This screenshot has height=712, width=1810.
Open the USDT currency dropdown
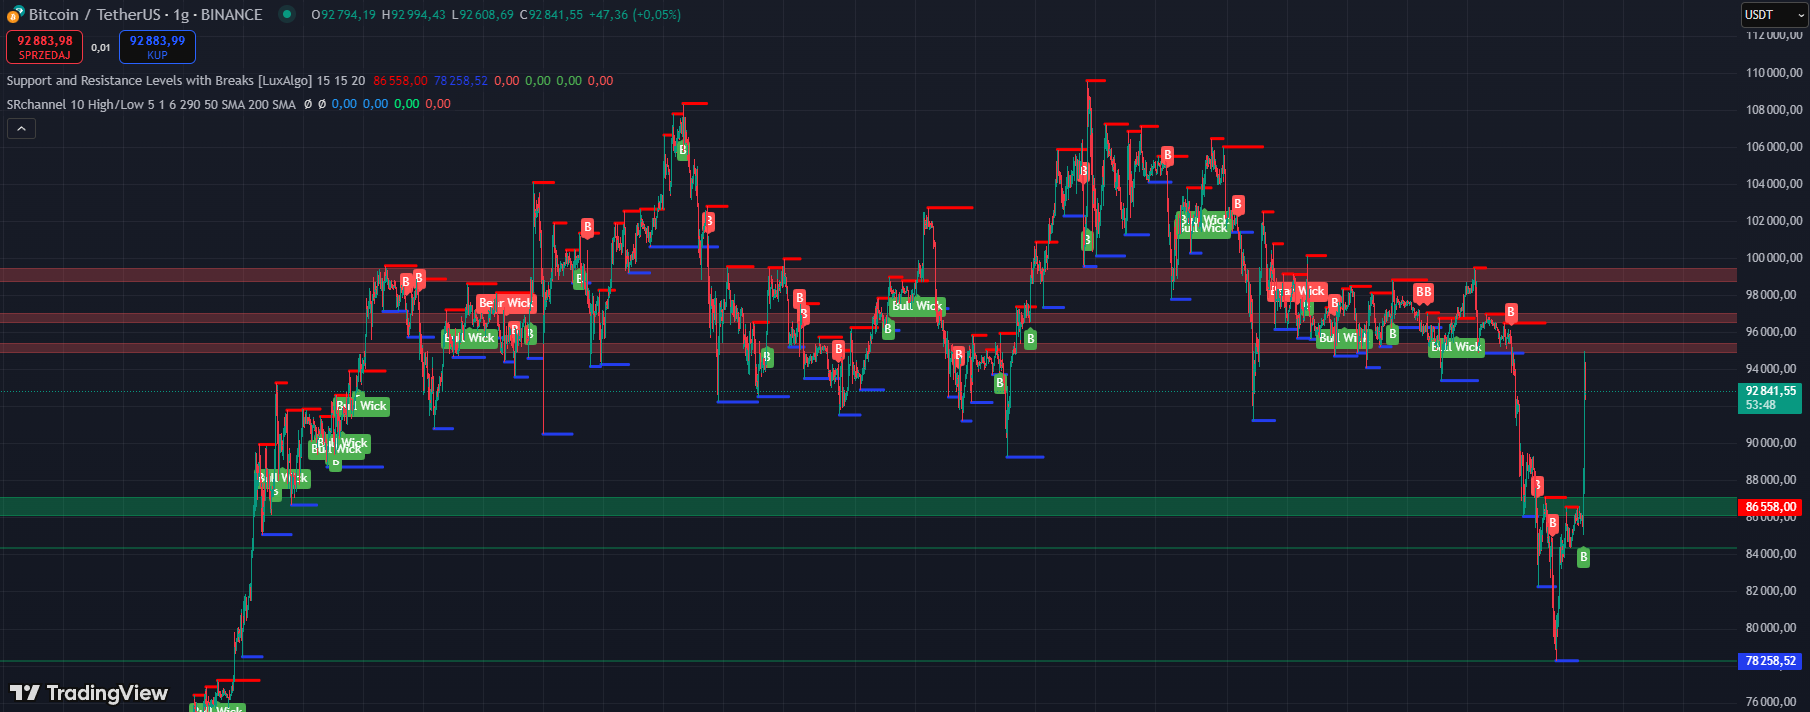pos(1774,15)
